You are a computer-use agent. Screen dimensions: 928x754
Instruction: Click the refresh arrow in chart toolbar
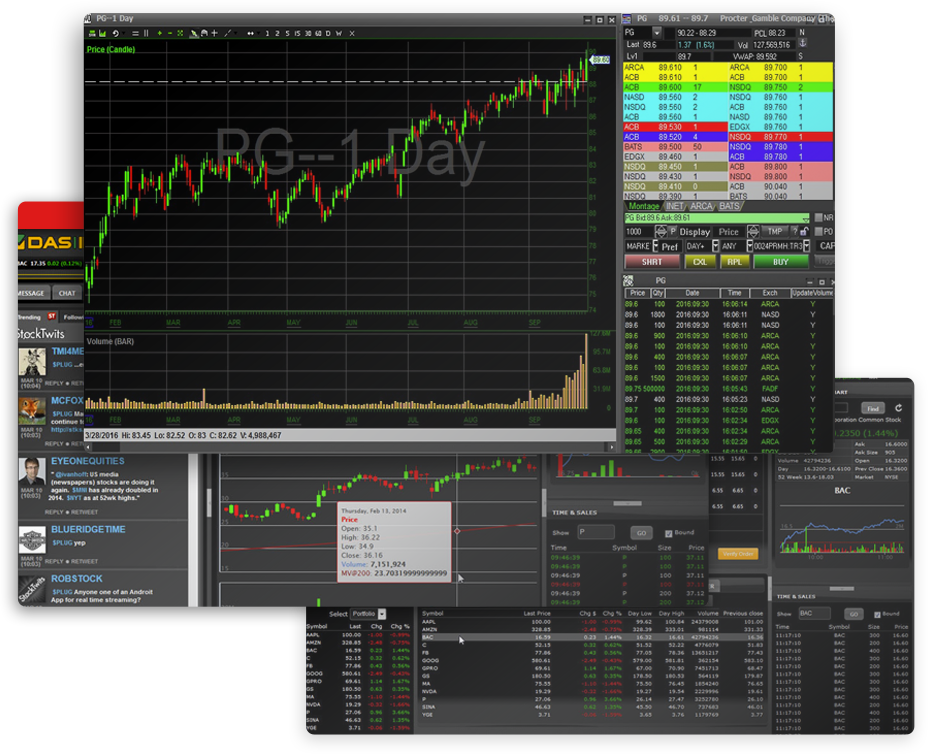click(115, 34)
